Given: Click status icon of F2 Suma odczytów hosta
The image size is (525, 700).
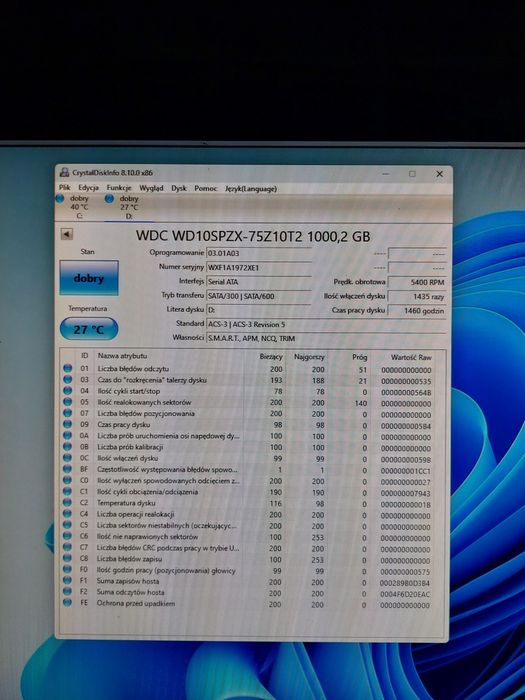Looking at the screenshot, I should [x=67, y=591].
